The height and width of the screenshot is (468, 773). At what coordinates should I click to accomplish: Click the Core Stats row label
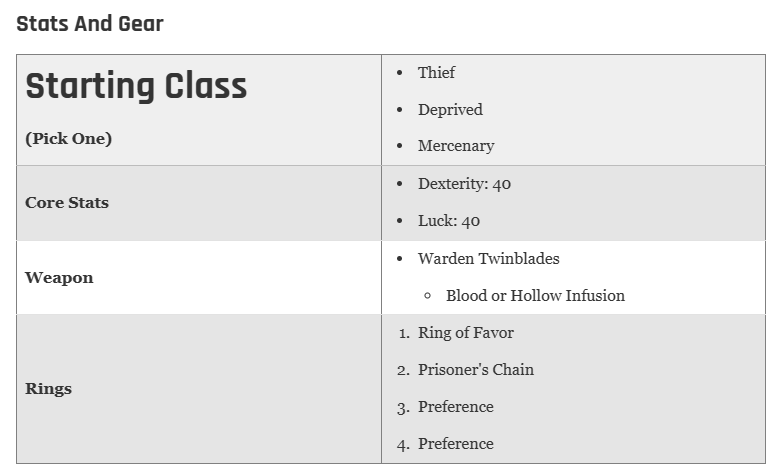click(67, 203)
